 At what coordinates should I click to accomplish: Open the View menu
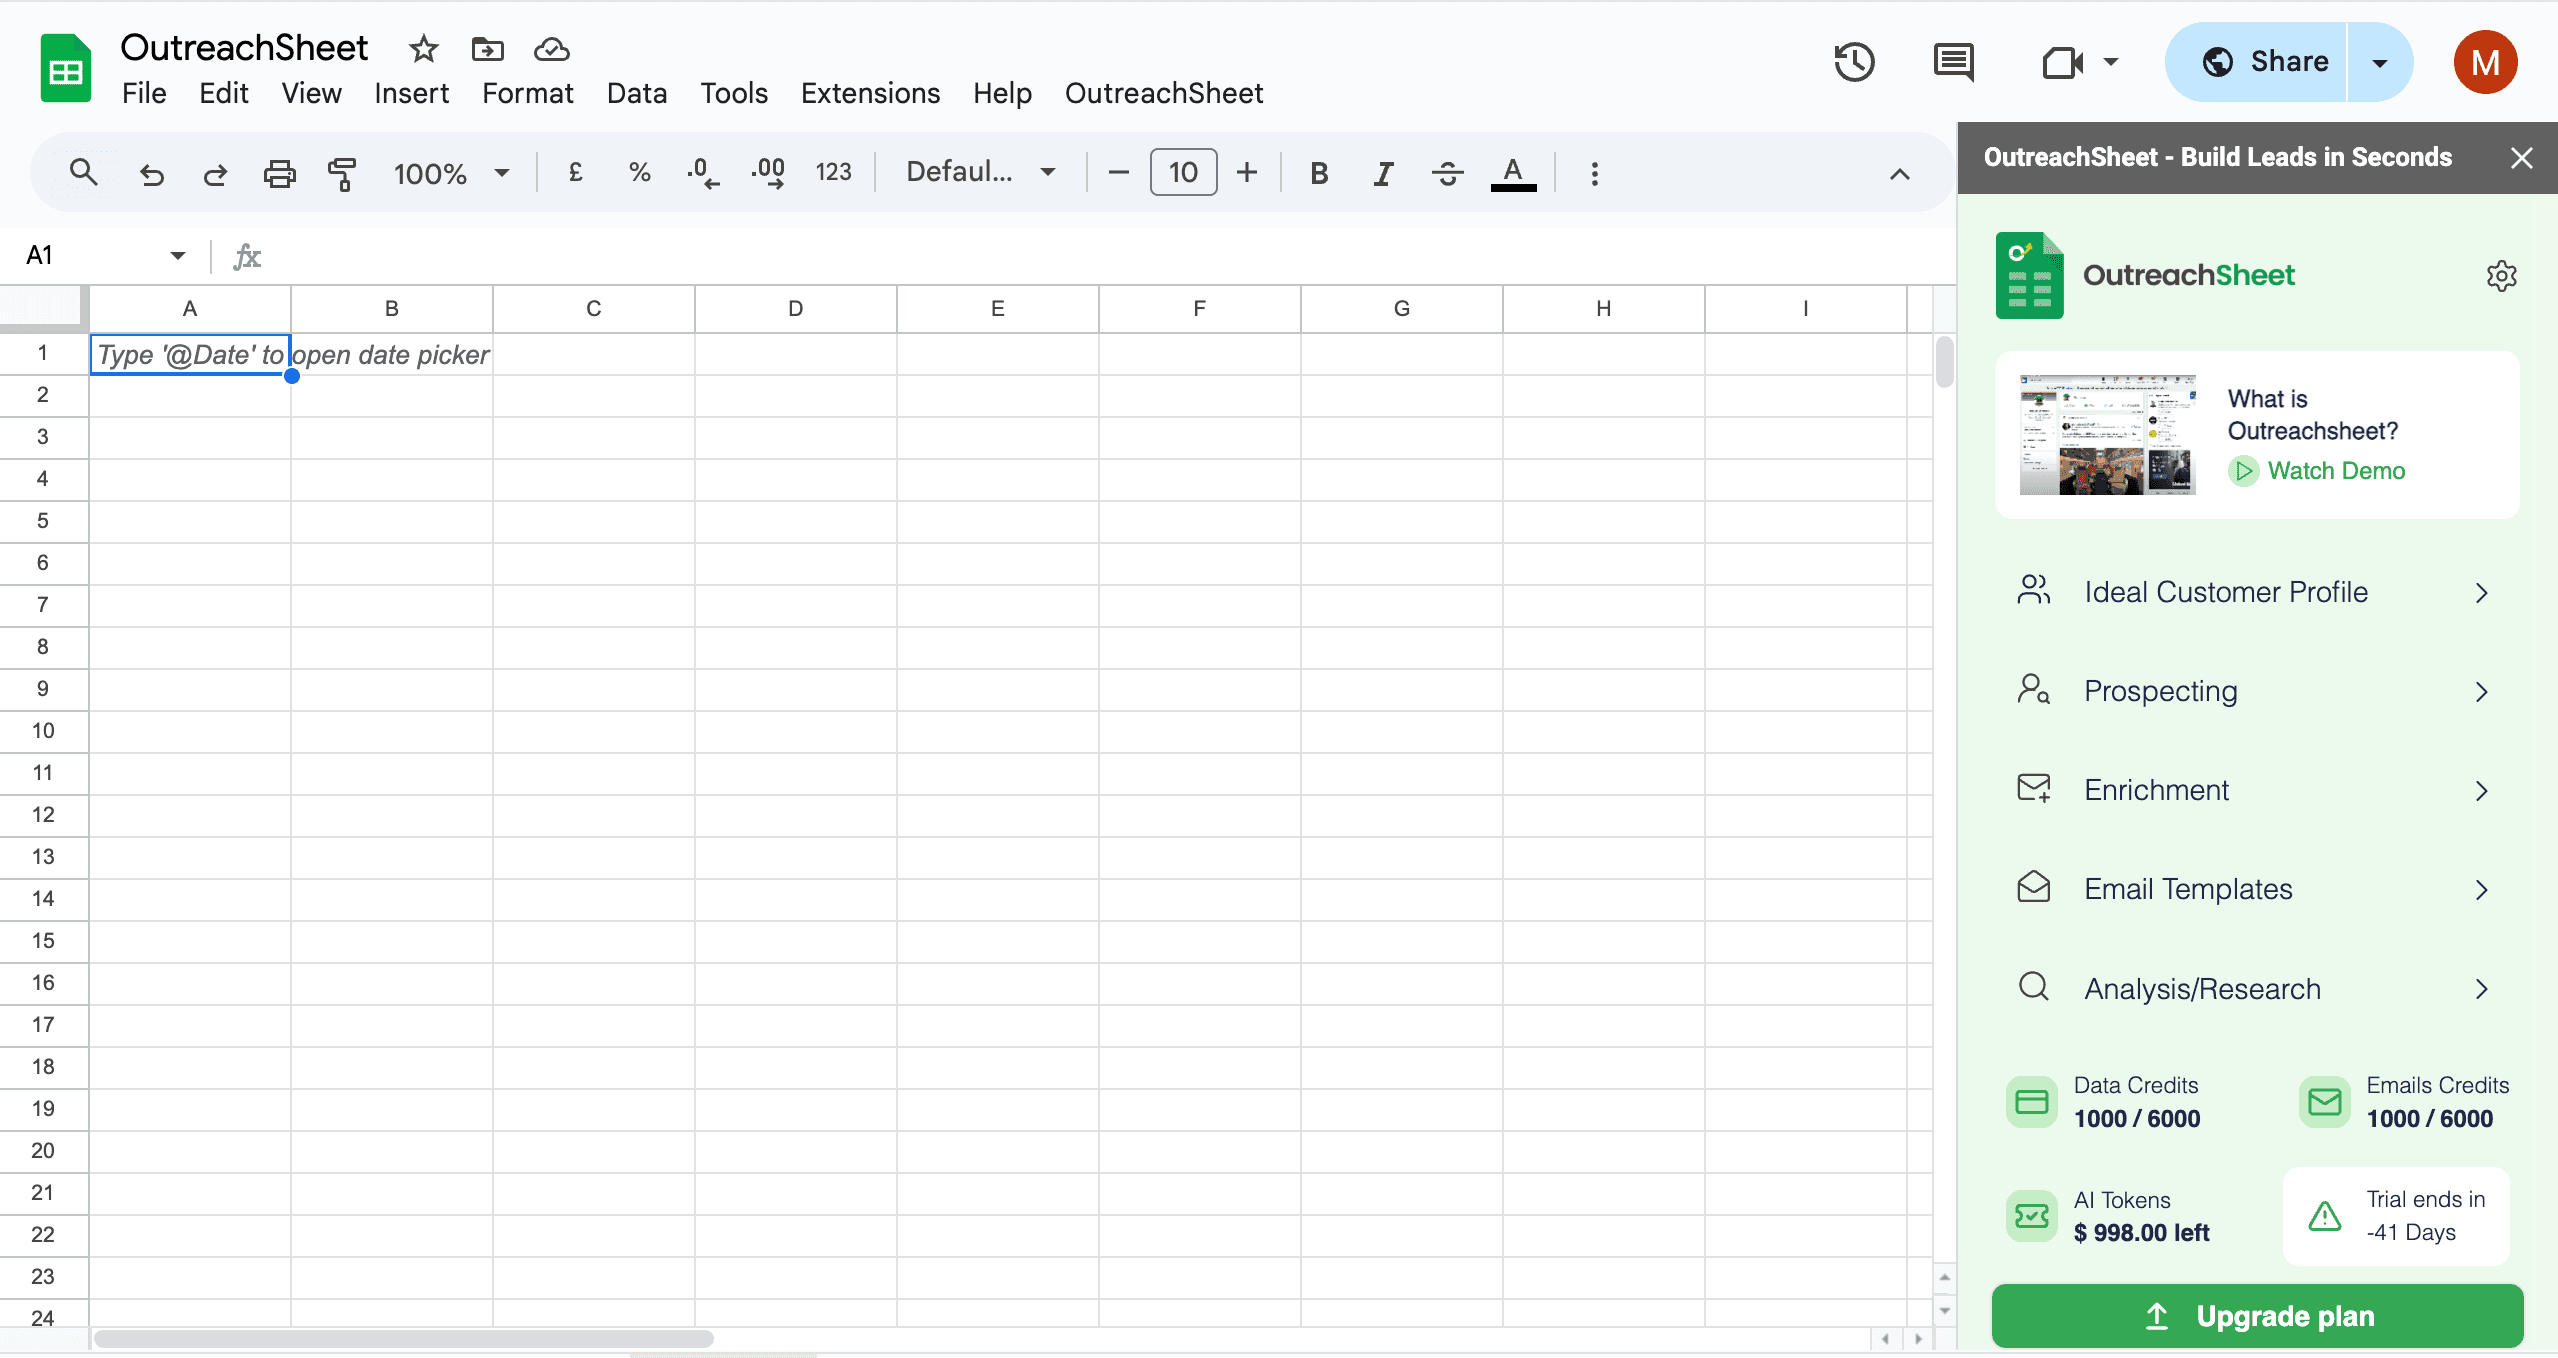[311, 93]
